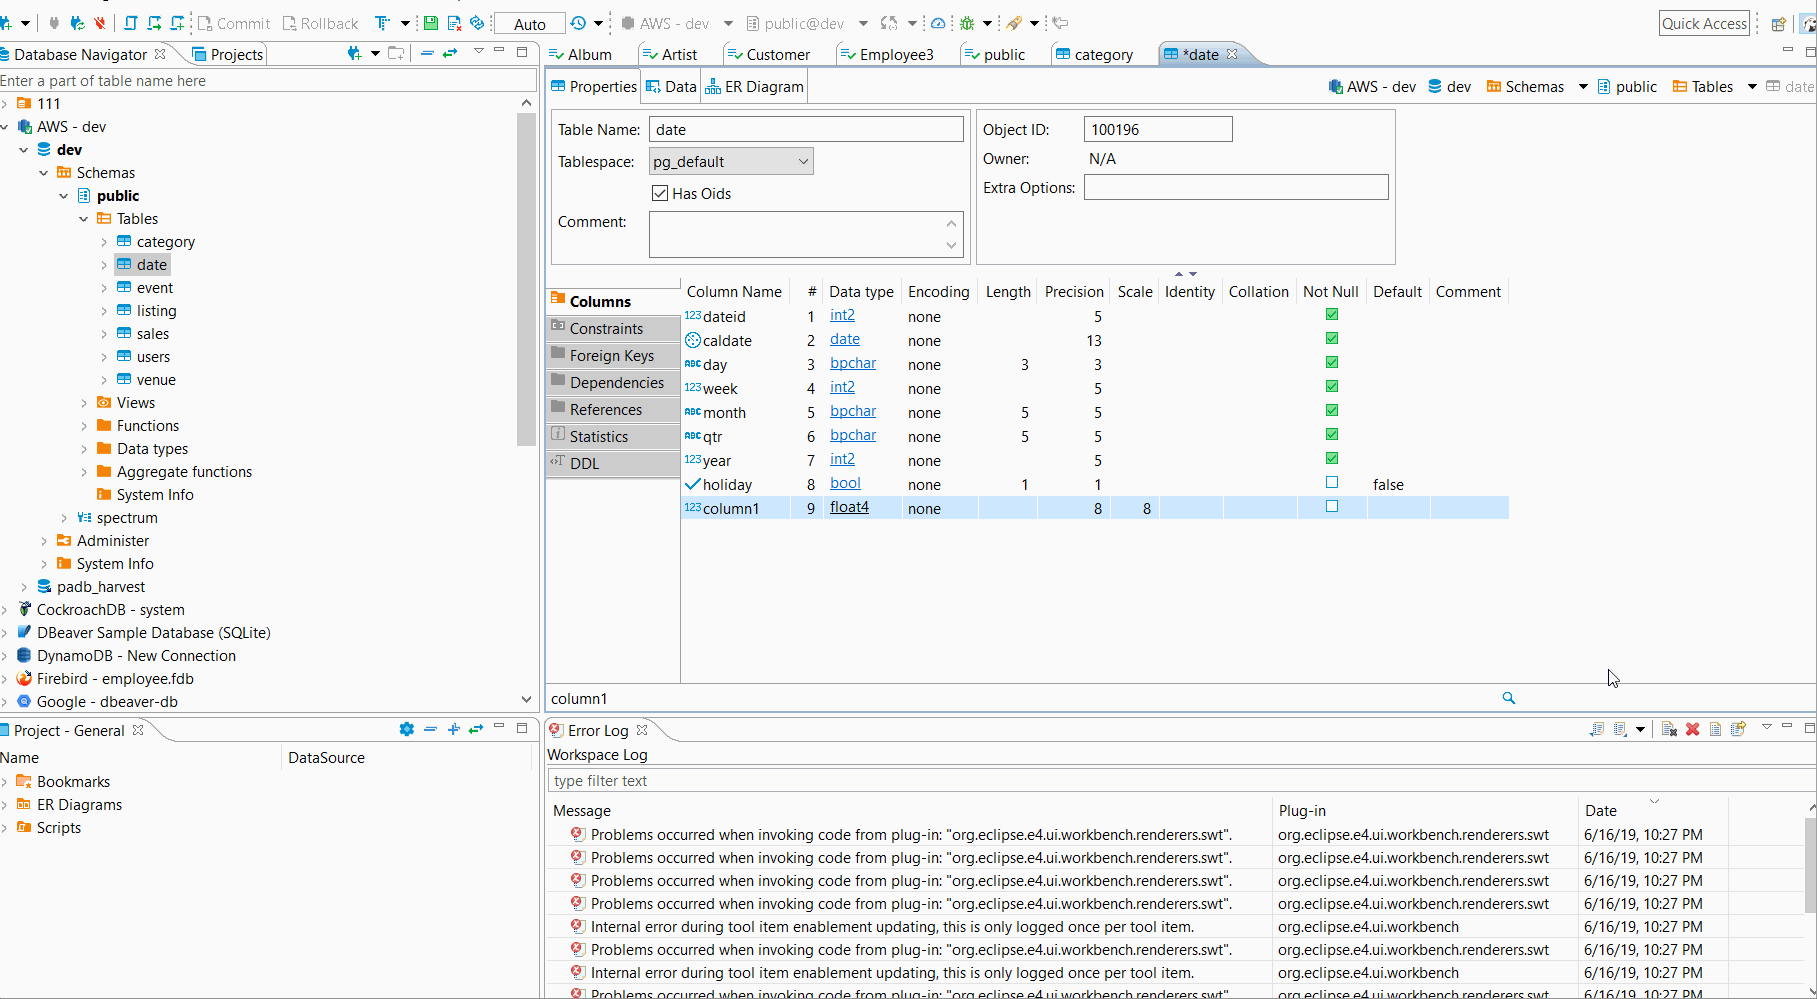Viewport: 1817px width, 999px height.
Task: Click inside the Table Name input field
Action: click(x=806, y=129)
